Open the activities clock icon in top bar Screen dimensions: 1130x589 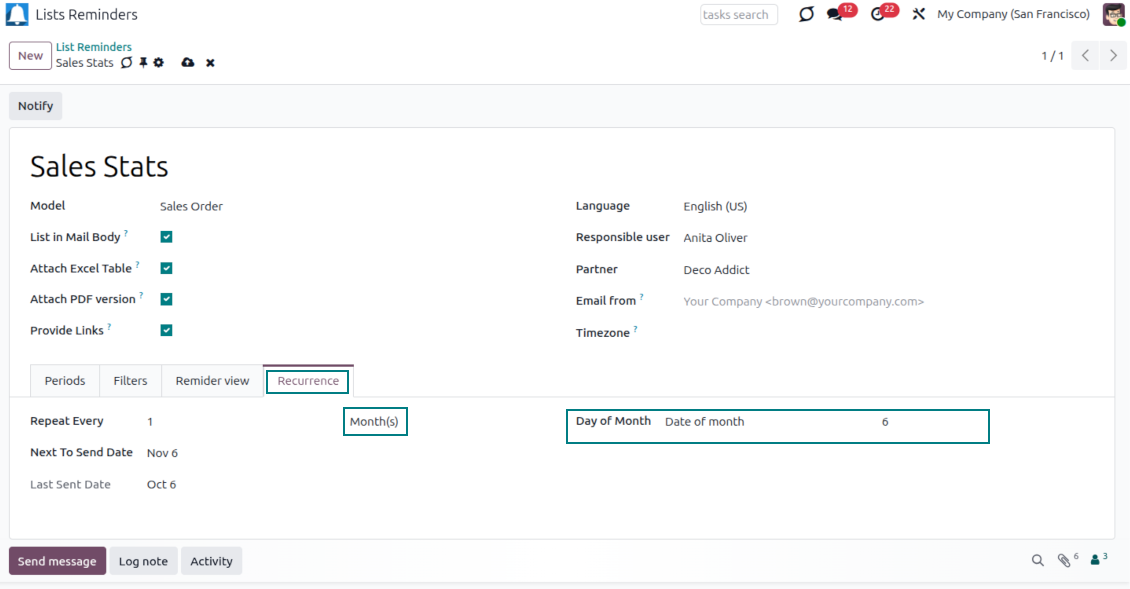878,15
